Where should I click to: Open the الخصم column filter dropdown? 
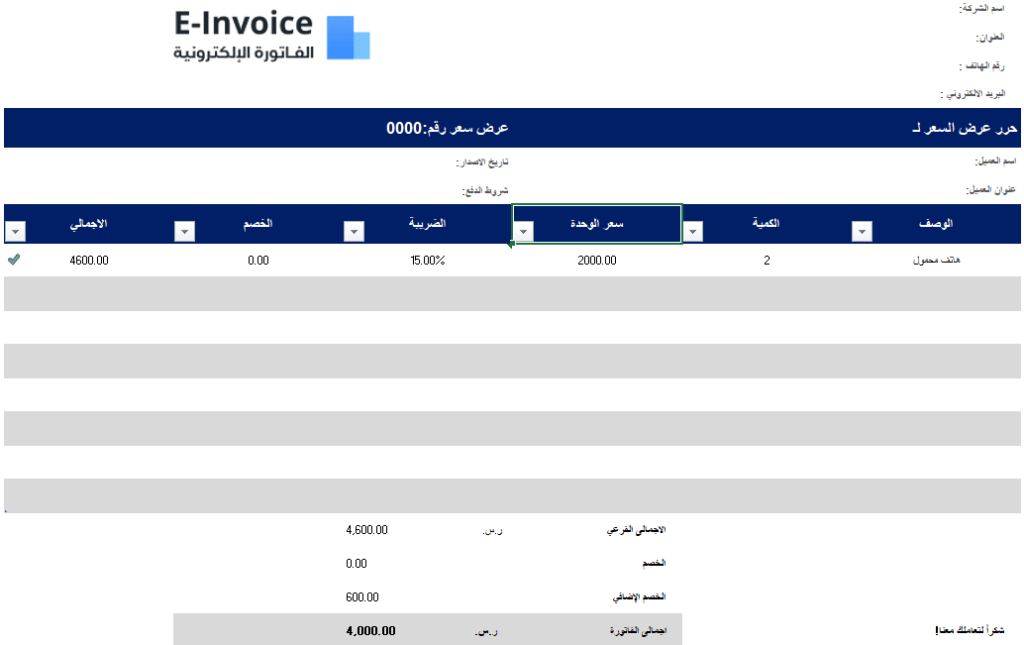tap(184, 232)
